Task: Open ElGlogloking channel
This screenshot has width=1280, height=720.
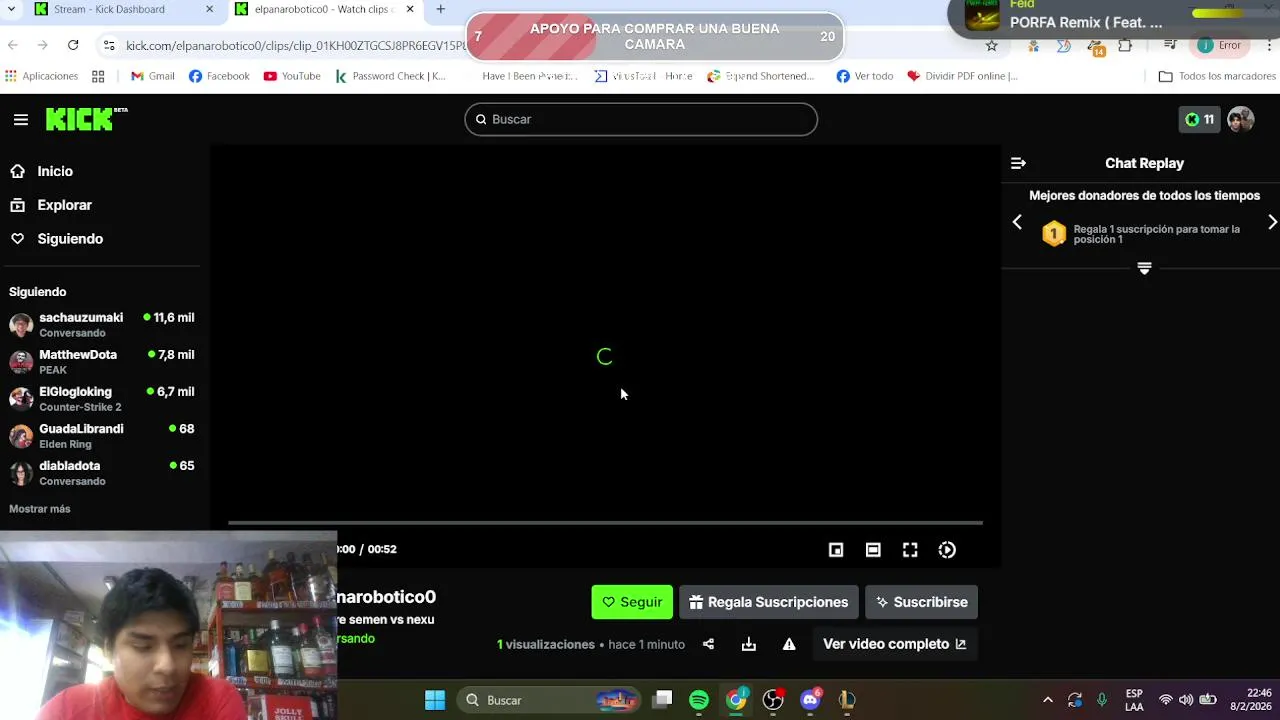Action: click(102, 399)
